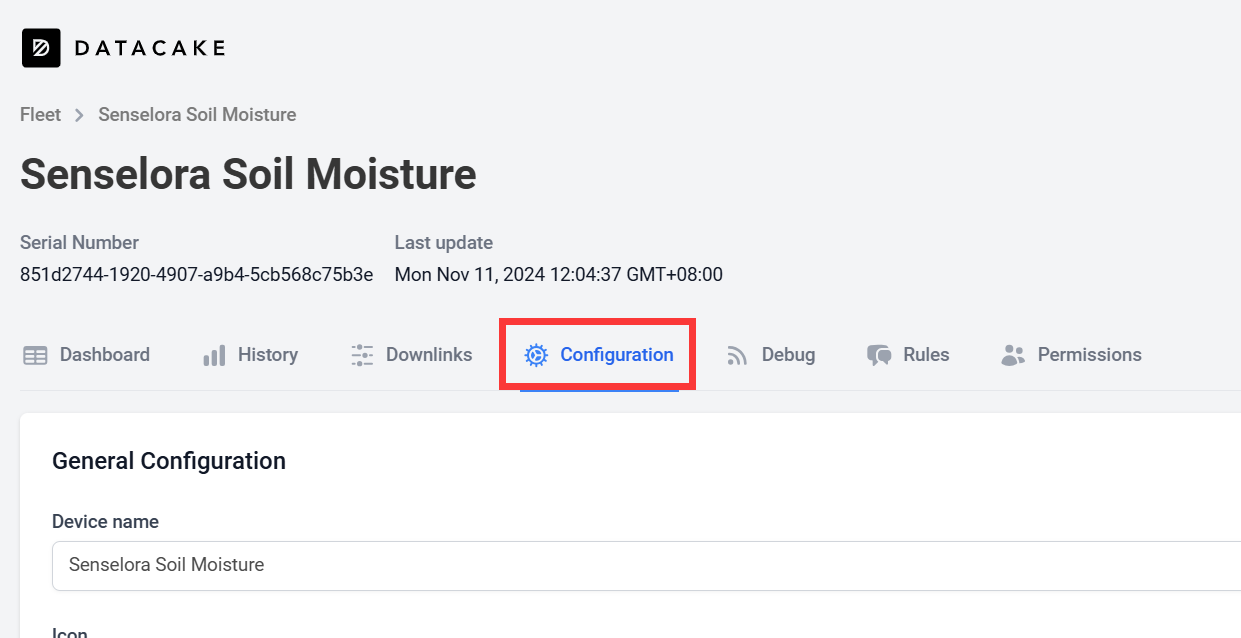The height and width of the screenshot is (638, 1241).
Task: Click the Datacake logo icon
Action: (41, 48)
